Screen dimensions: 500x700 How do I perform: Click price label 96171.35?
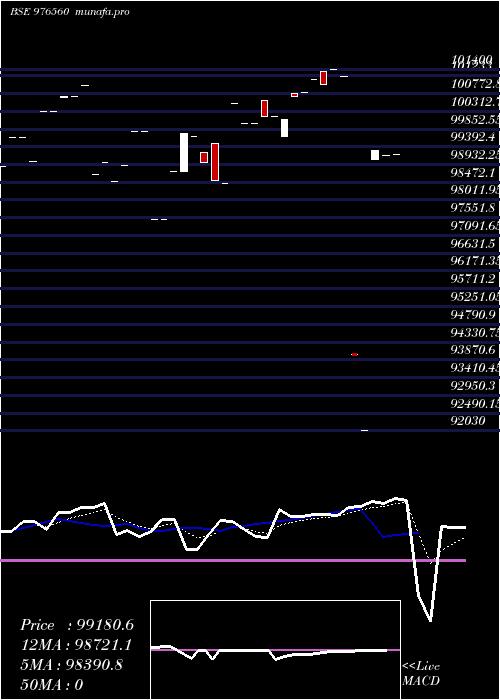coord(475,261)
